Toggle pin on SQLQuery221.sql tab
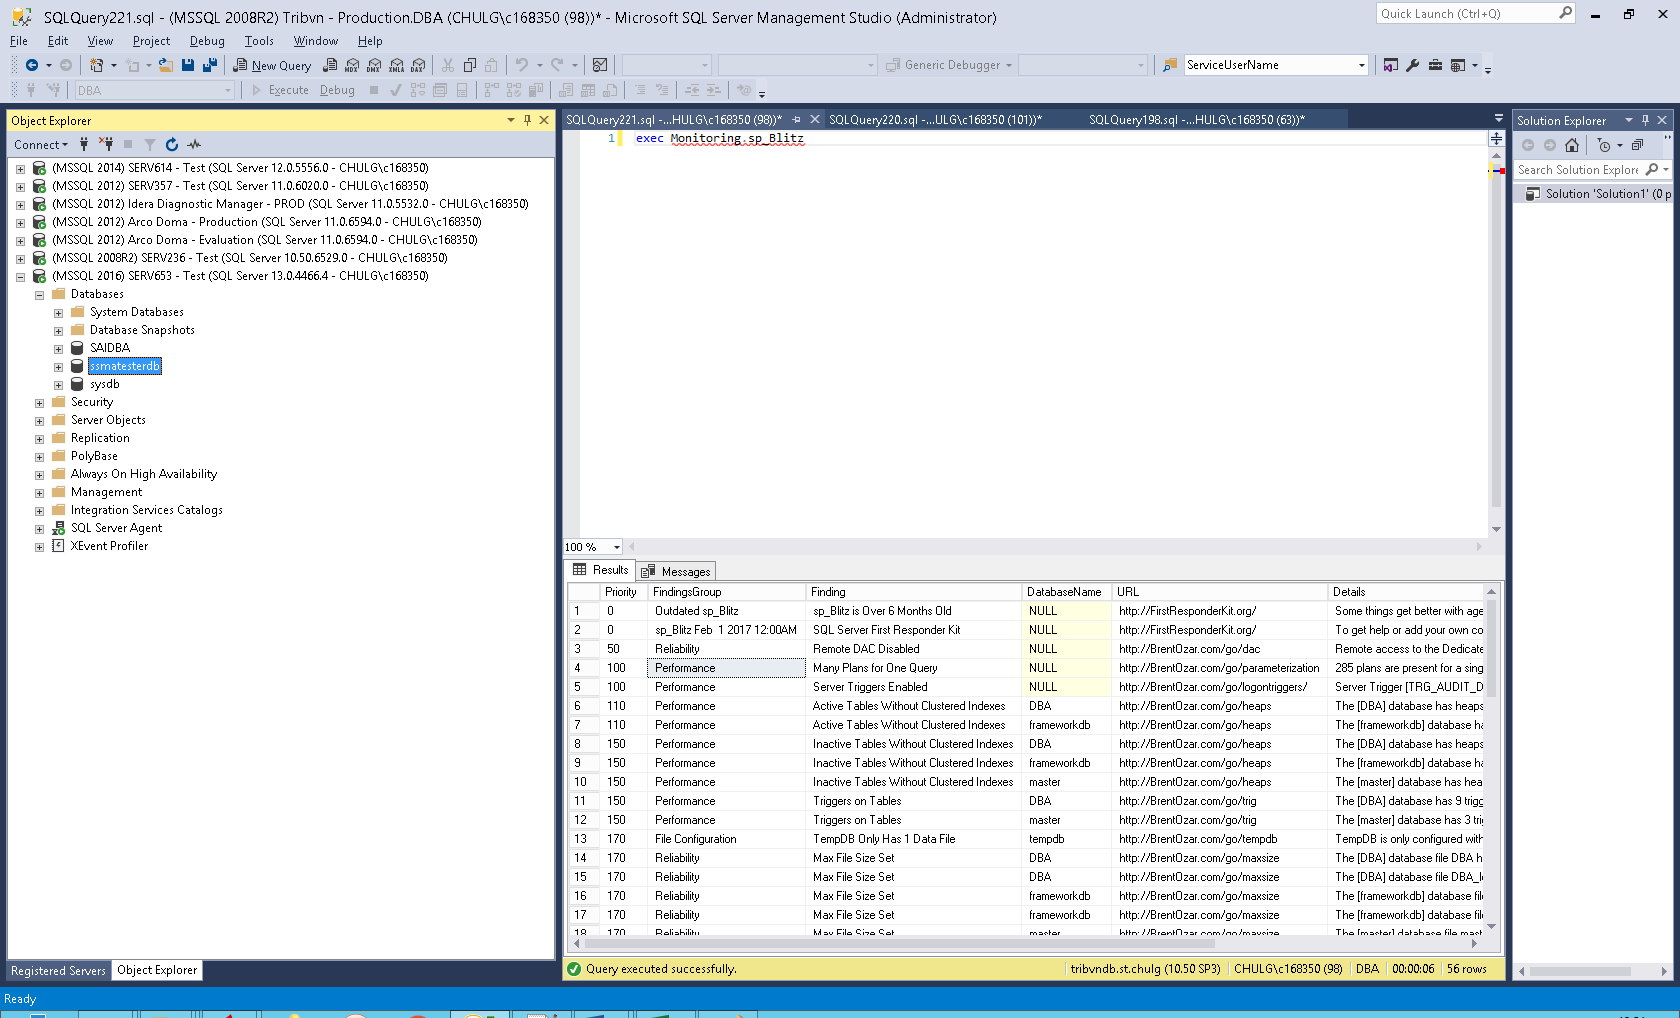Image resolution: width=1680 pixels, height=1018 pixels. tap(797, 119)
